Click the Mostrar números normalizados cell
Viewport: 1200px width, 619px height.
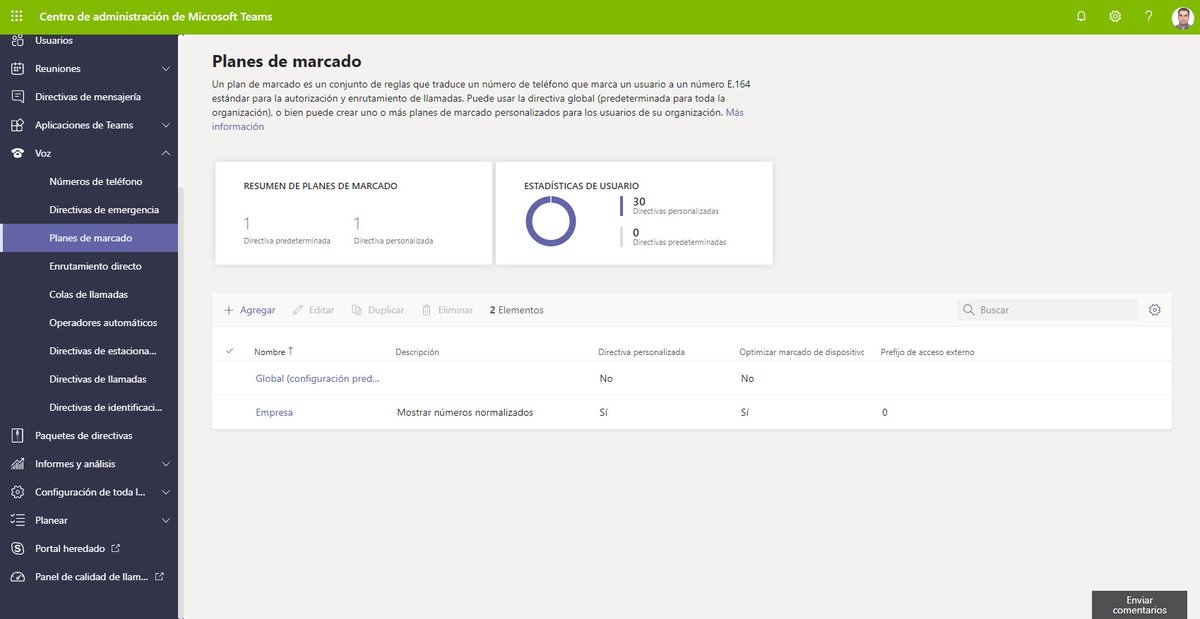point(465,412)
